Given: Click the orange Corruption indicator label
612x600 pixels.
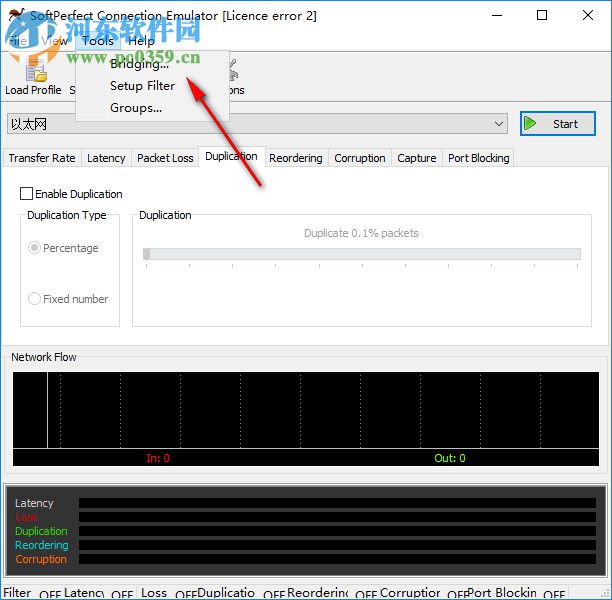Looking at the screenshot, I should pos(41,559).
